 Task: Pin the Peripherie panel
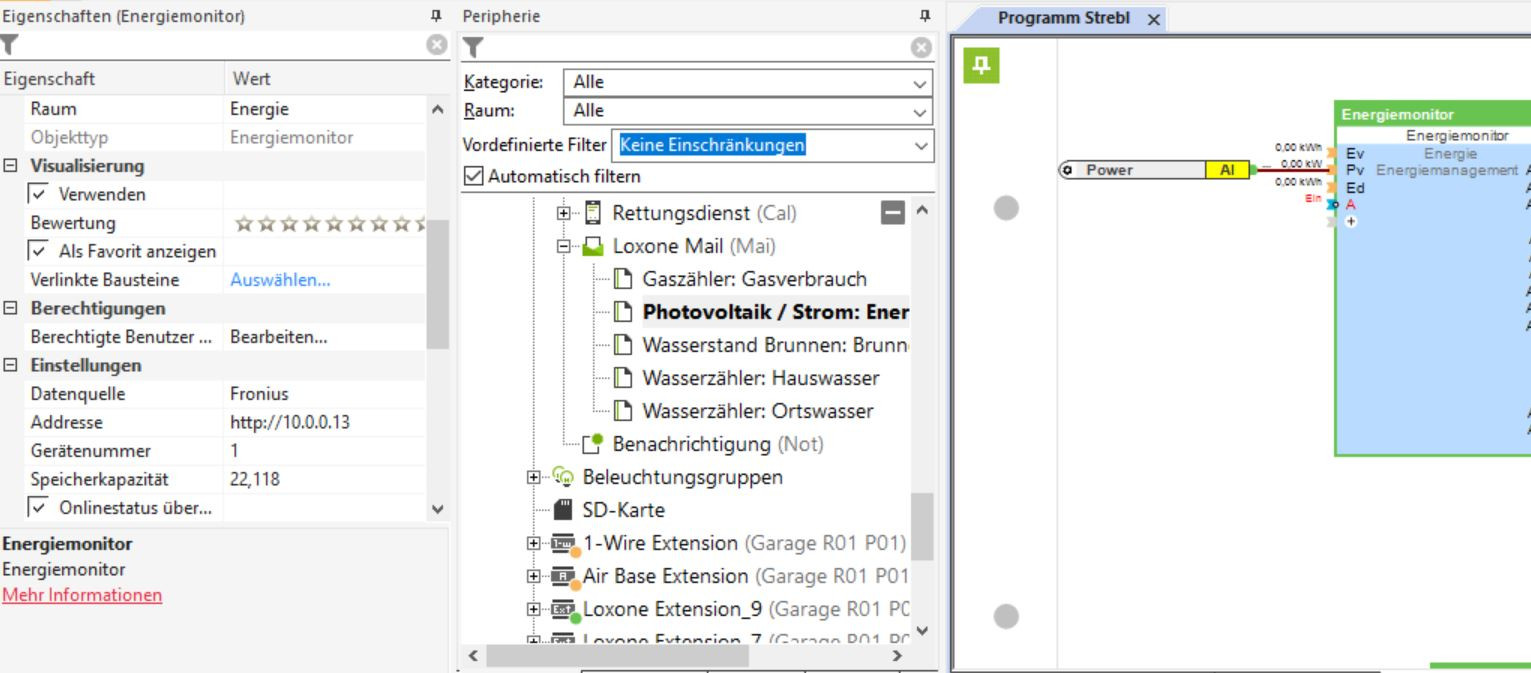[925, 17]
